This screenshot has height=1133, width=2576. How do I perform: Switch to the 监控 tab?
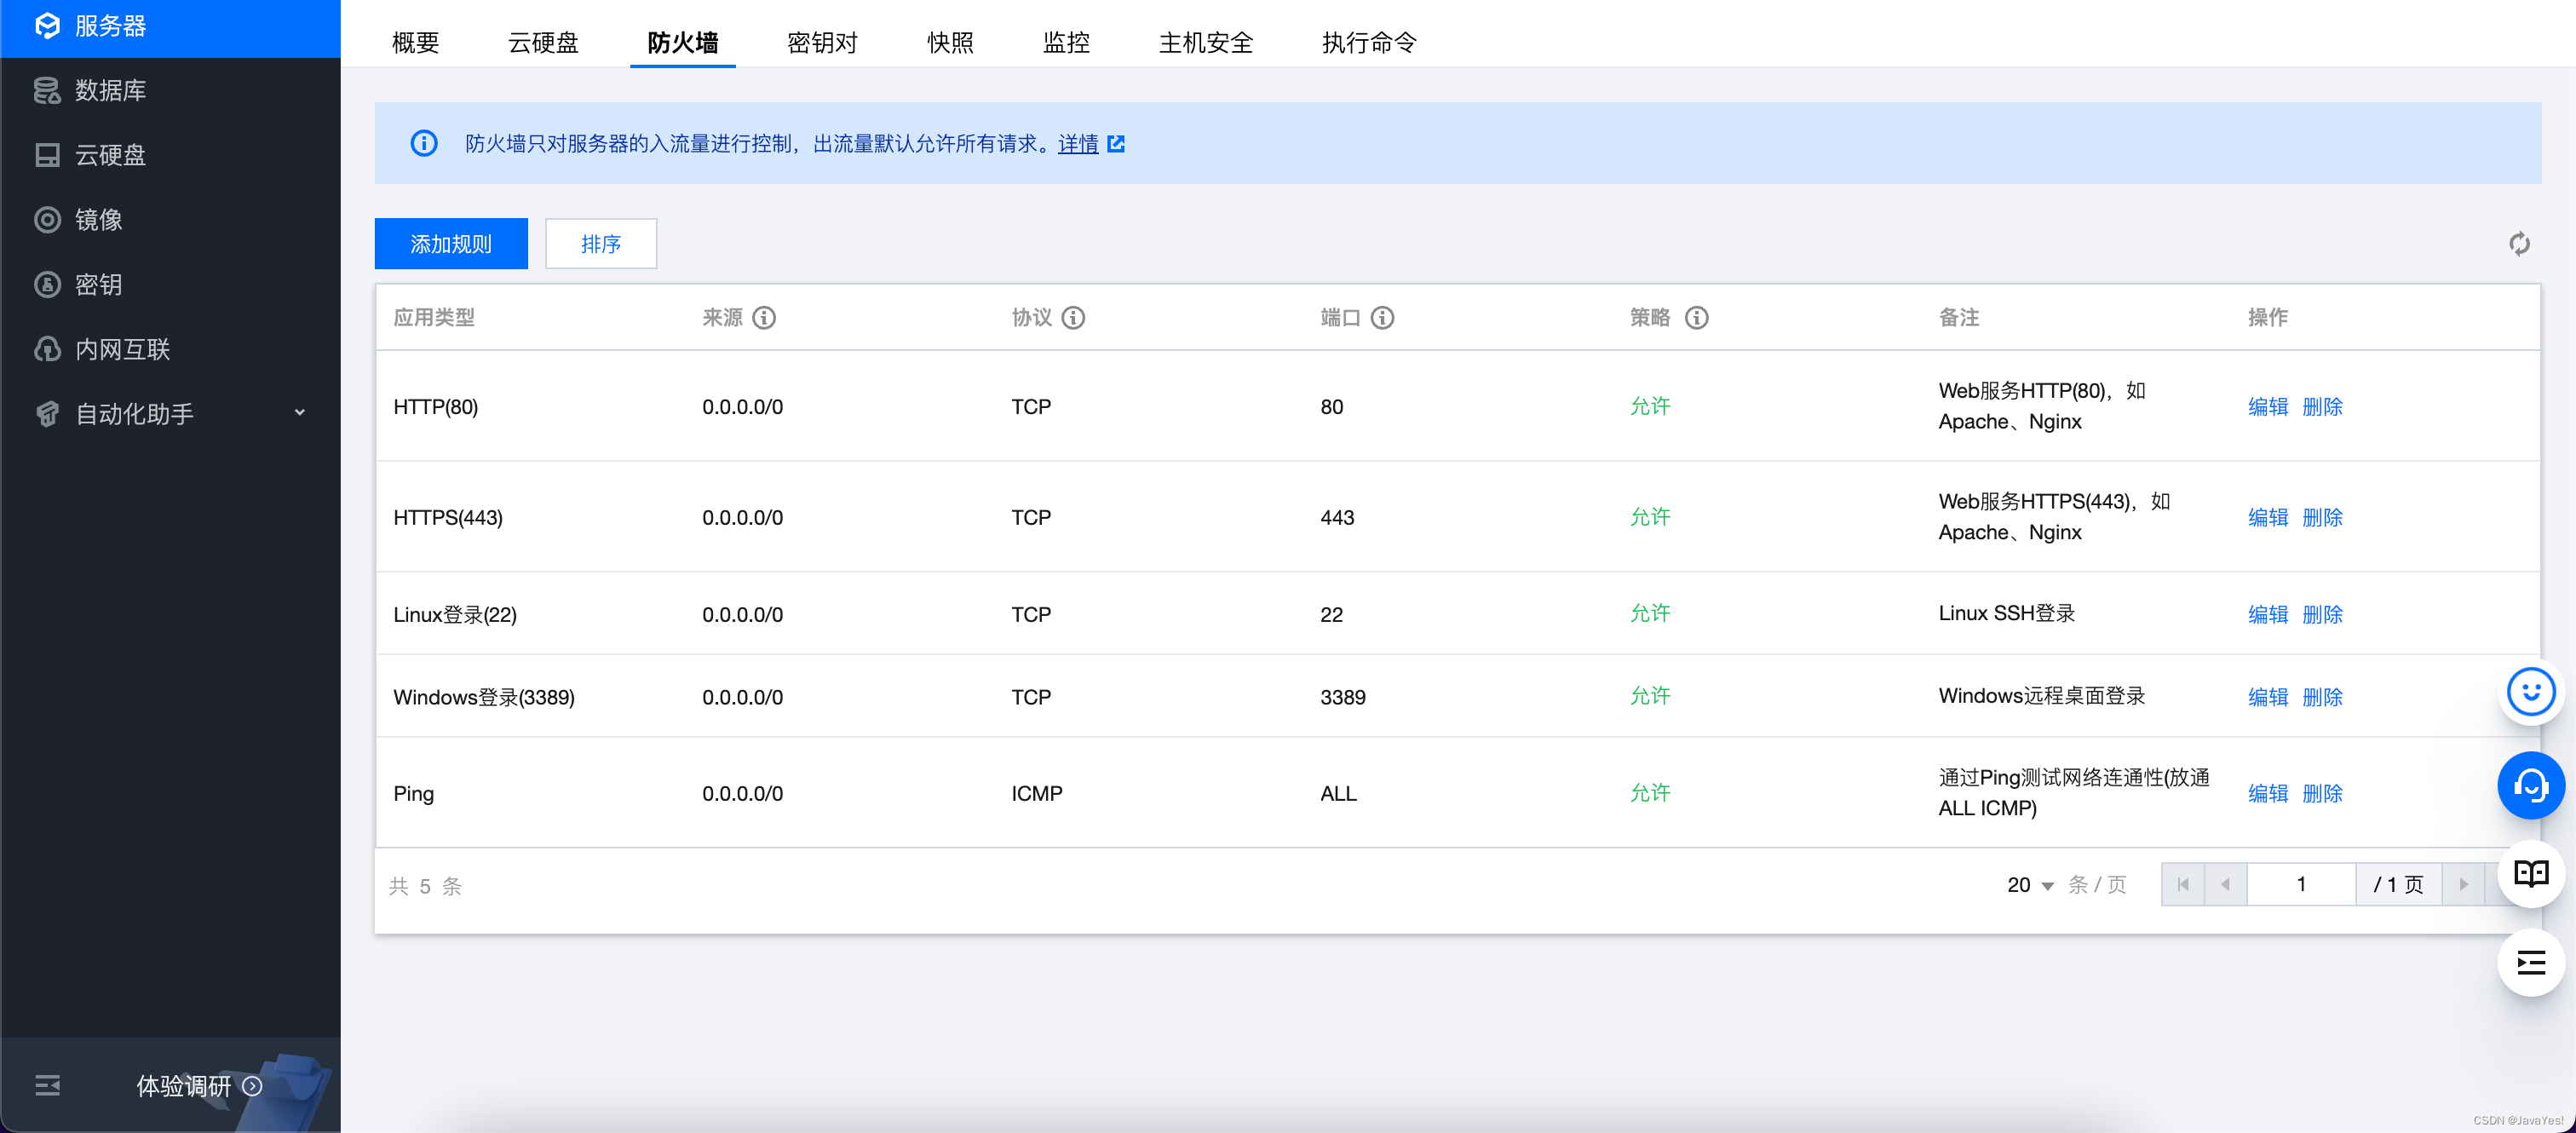point(1066,42)
